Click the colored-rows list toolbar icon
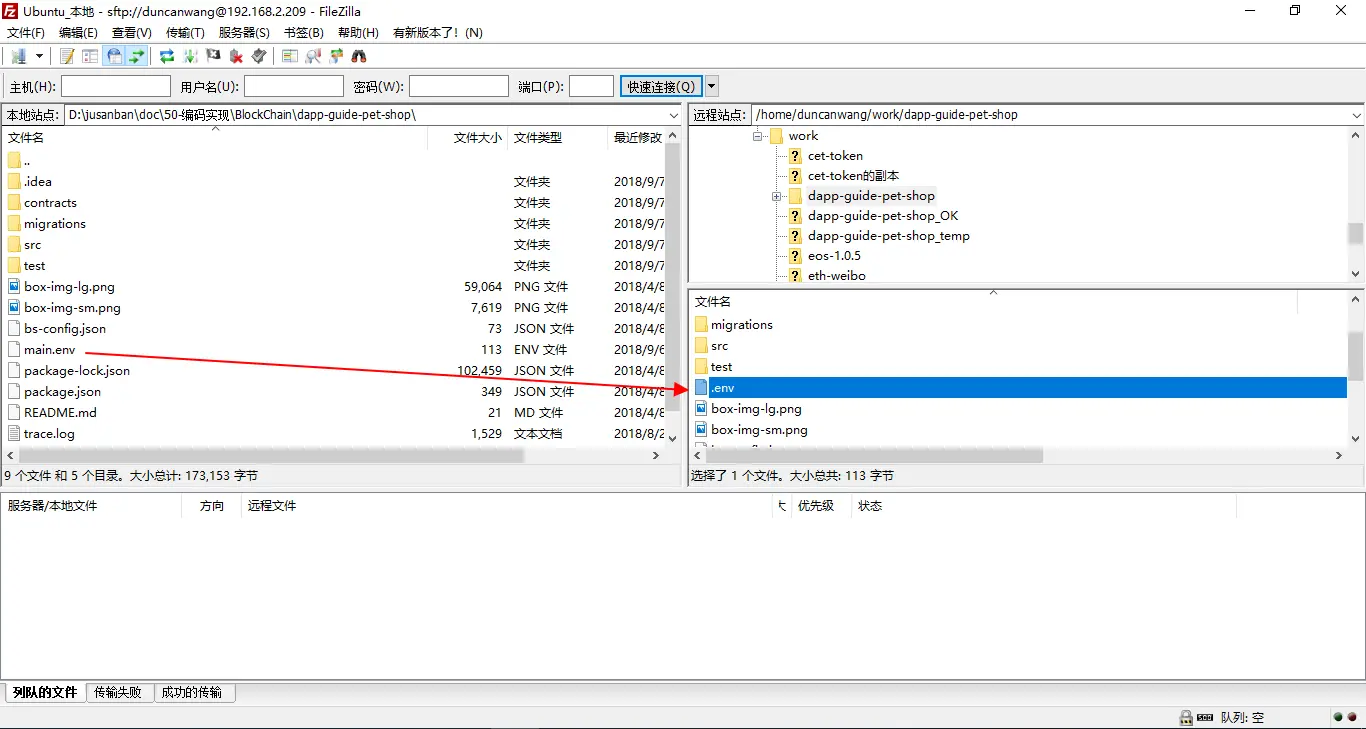1366x729 pixels. coord(290,56)
